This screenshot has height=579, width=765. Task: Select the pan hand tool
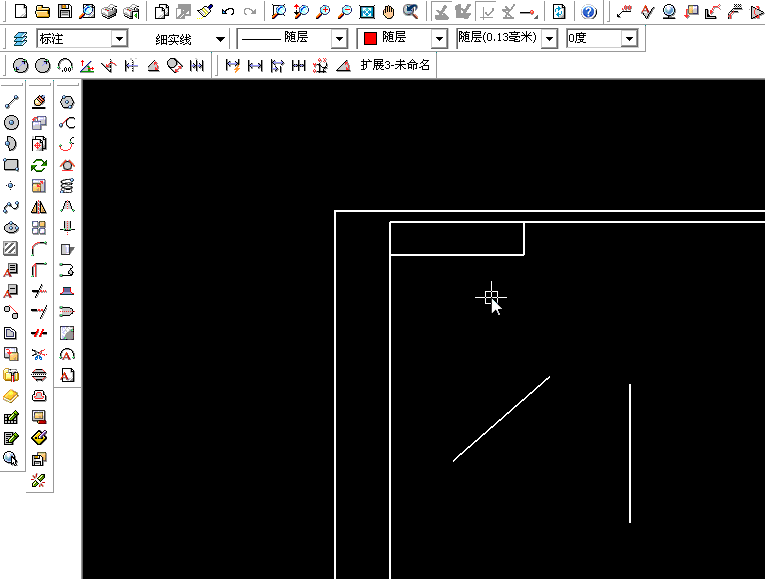(x=388, y=11)
